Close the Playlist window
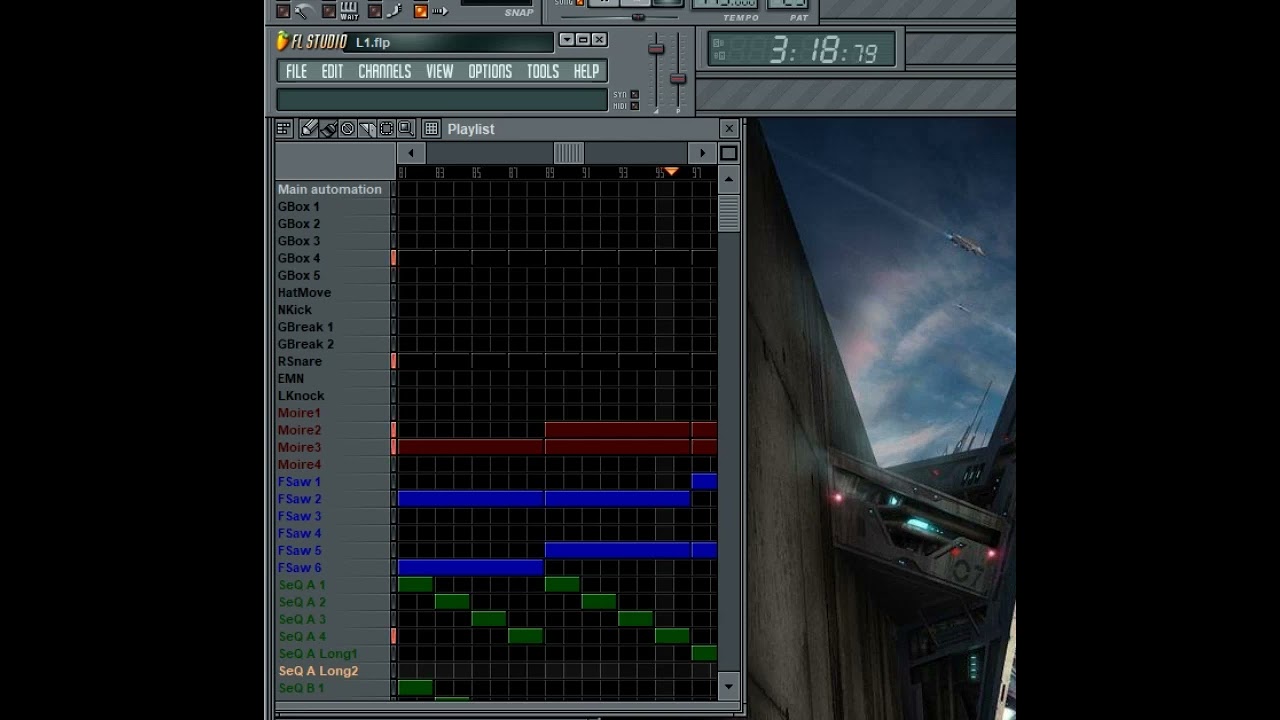1280x720 pixels. [729, 128]
